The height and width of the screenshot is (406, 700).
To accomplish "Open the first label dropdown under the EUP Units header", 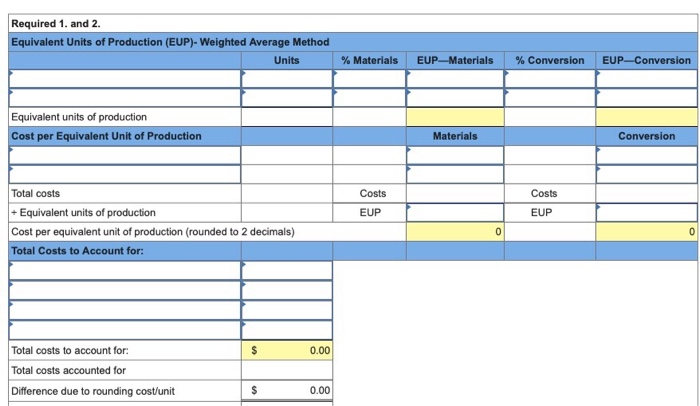I will click(x=125, y=79).
